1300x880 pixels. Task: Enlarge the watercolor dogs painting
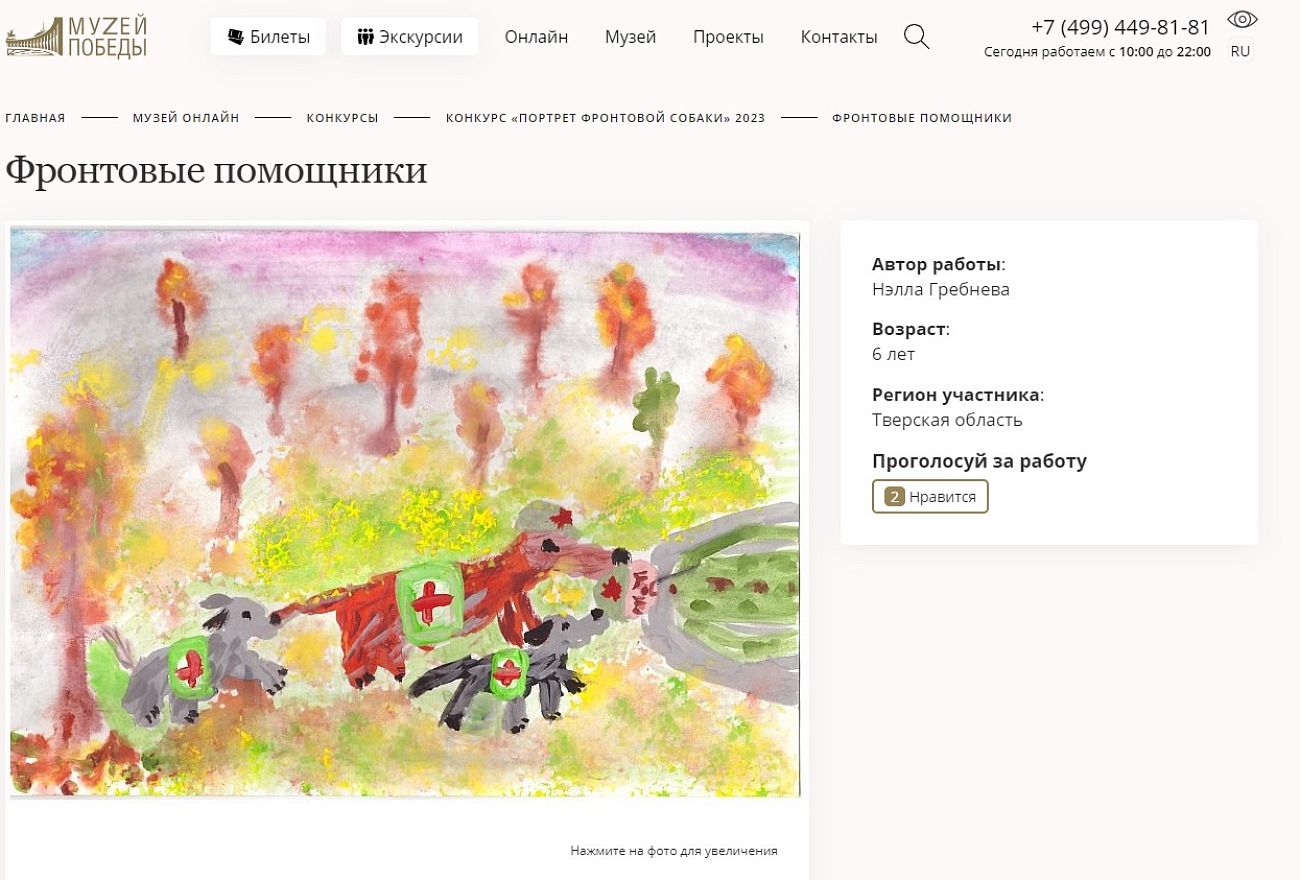pos(405,511)
